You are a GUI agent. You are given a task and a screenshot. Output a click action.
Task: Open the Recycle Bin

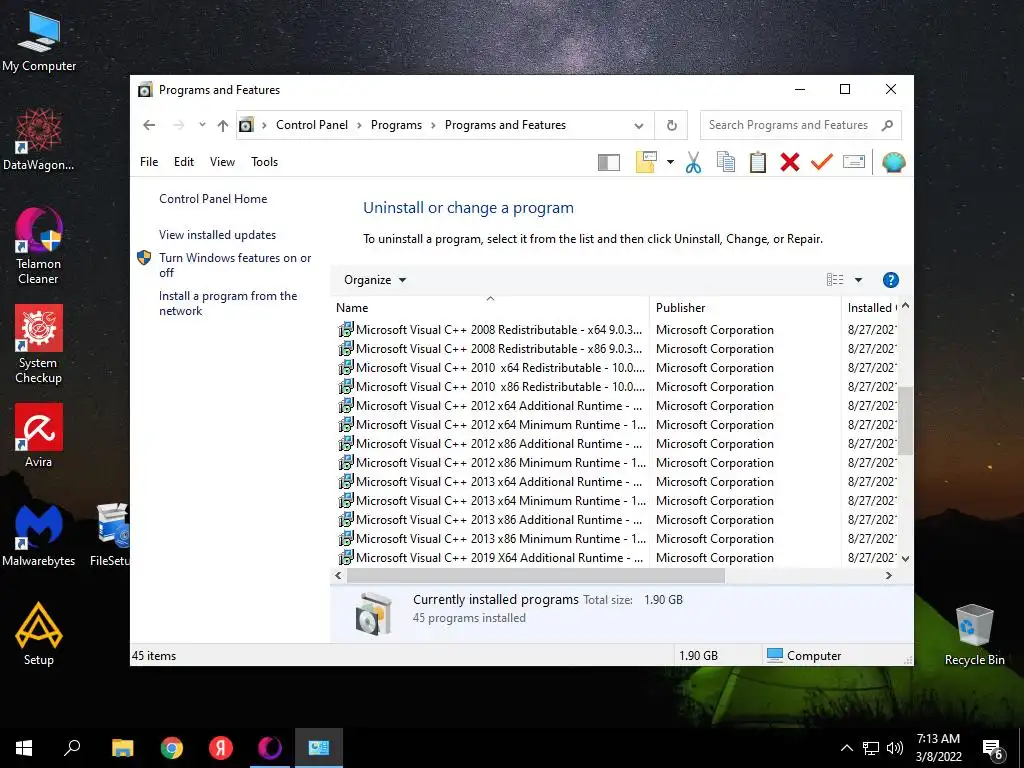(x=974, y=634)
